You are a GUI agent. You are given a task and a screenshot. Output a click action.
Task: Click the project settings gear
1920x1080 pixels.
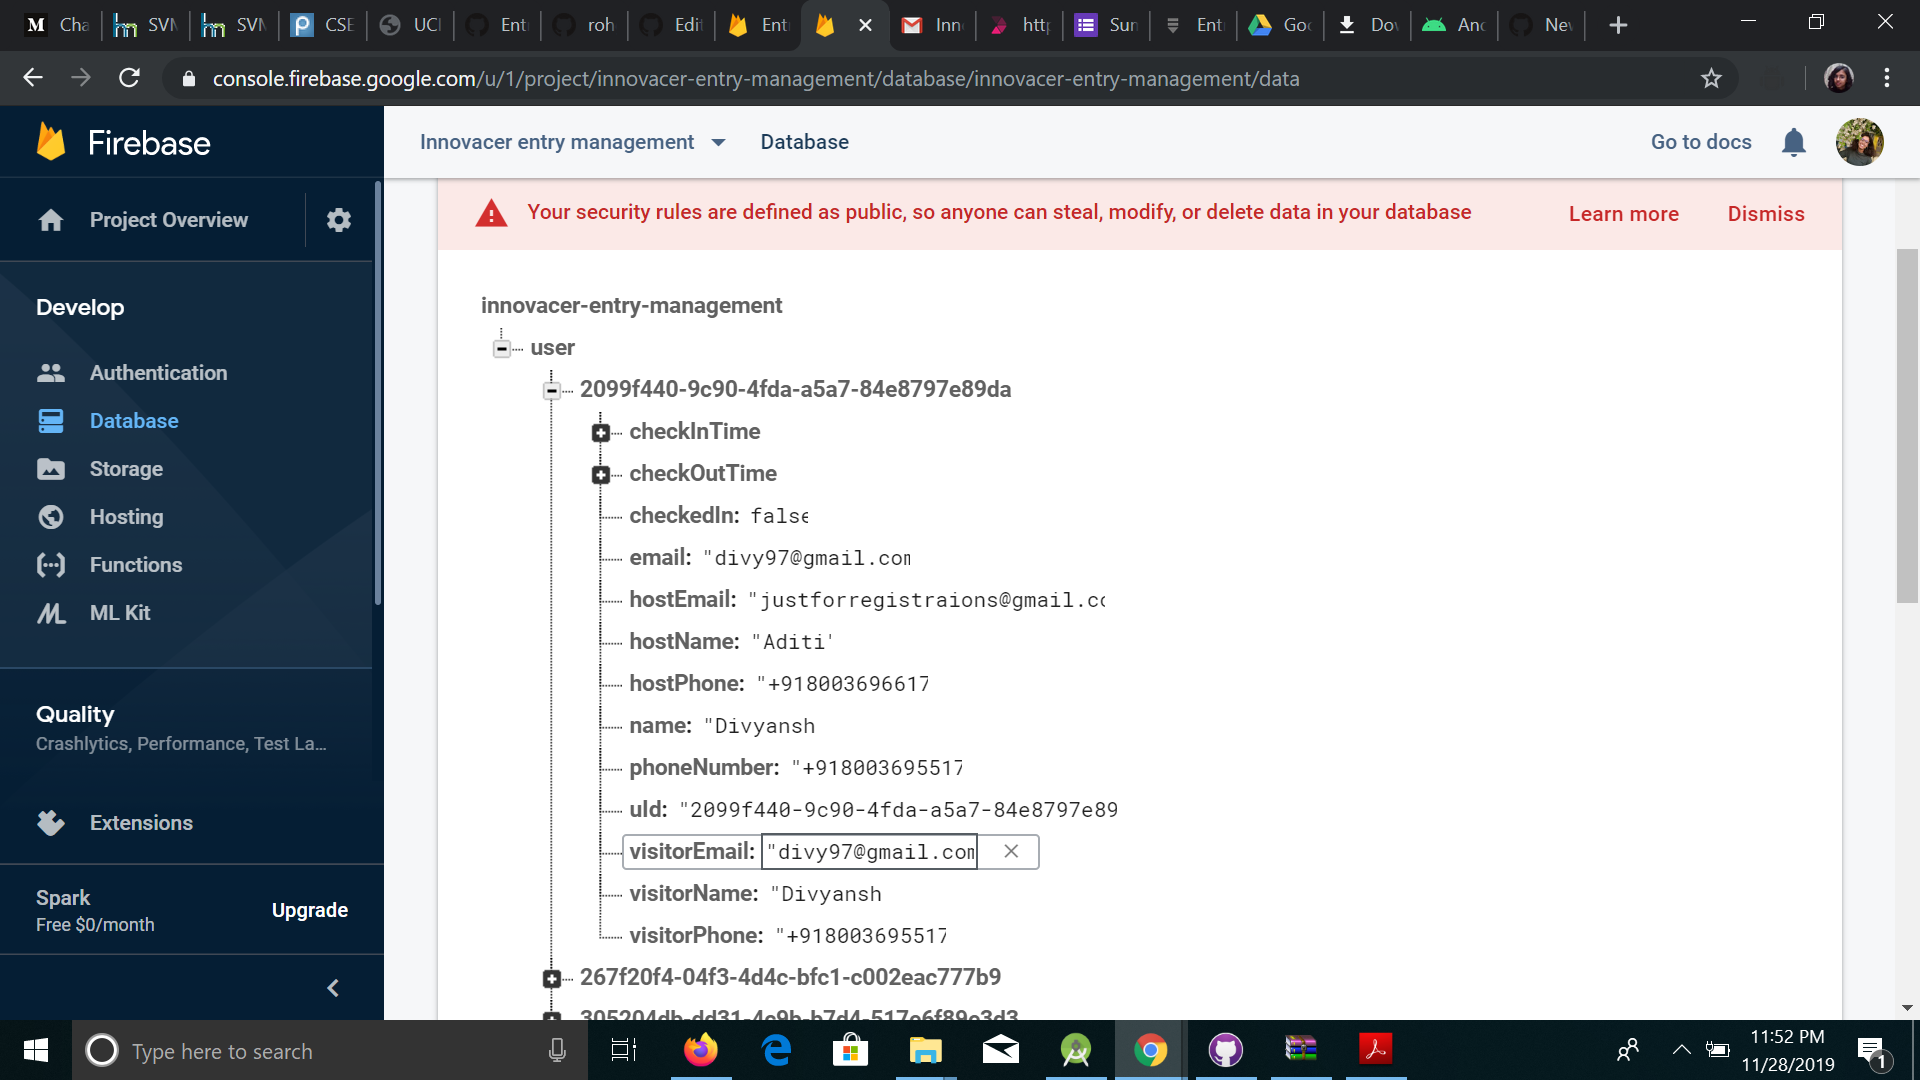click(338, 220)
